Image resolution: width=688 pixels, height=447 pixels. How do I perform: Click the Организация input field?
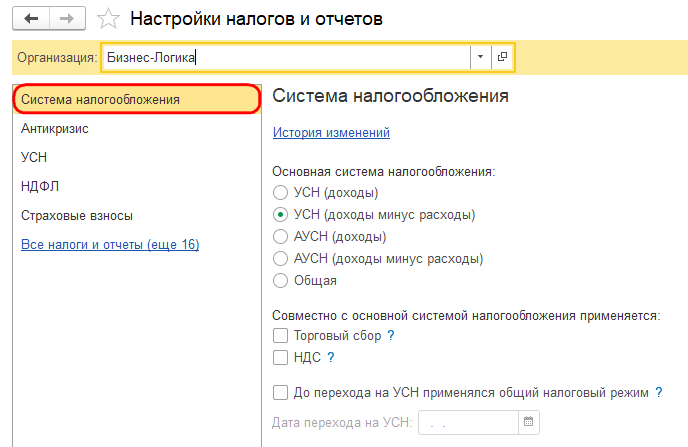tap(287, 57)
